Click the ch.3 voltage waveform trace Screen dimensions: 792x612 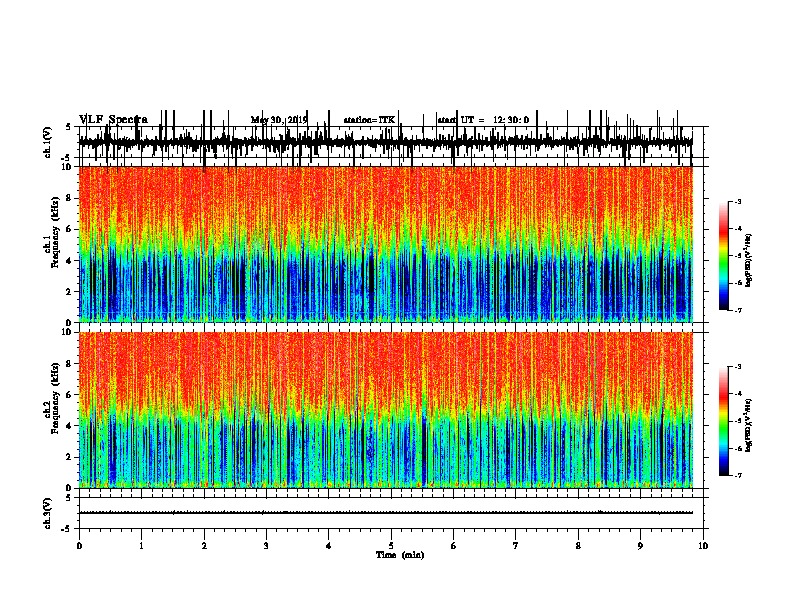click(385, 513)
